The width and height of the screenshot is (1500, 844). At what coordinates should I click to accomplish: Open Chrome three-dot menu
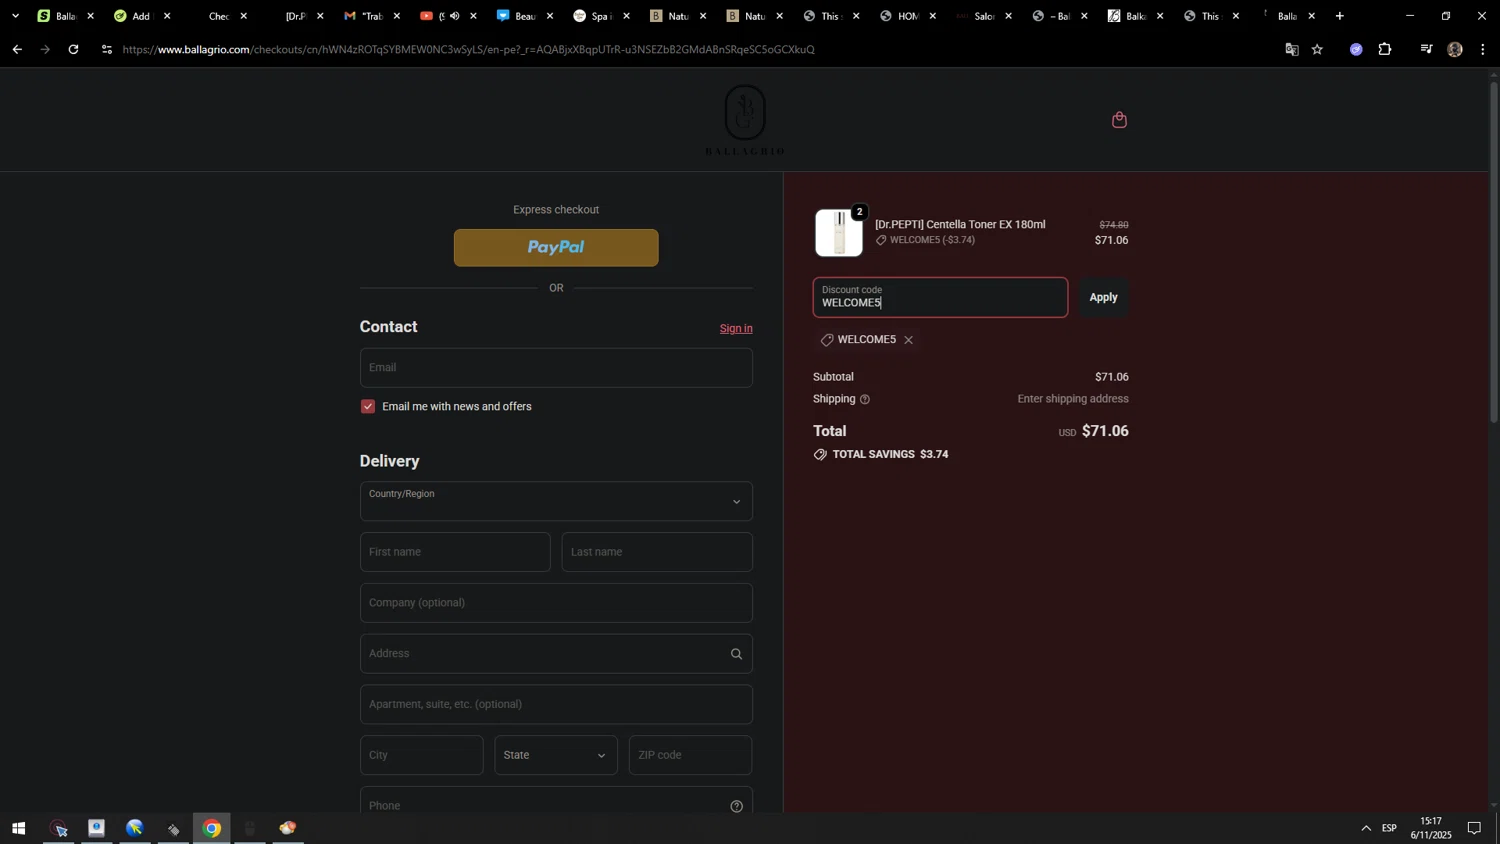(1483, 49)
